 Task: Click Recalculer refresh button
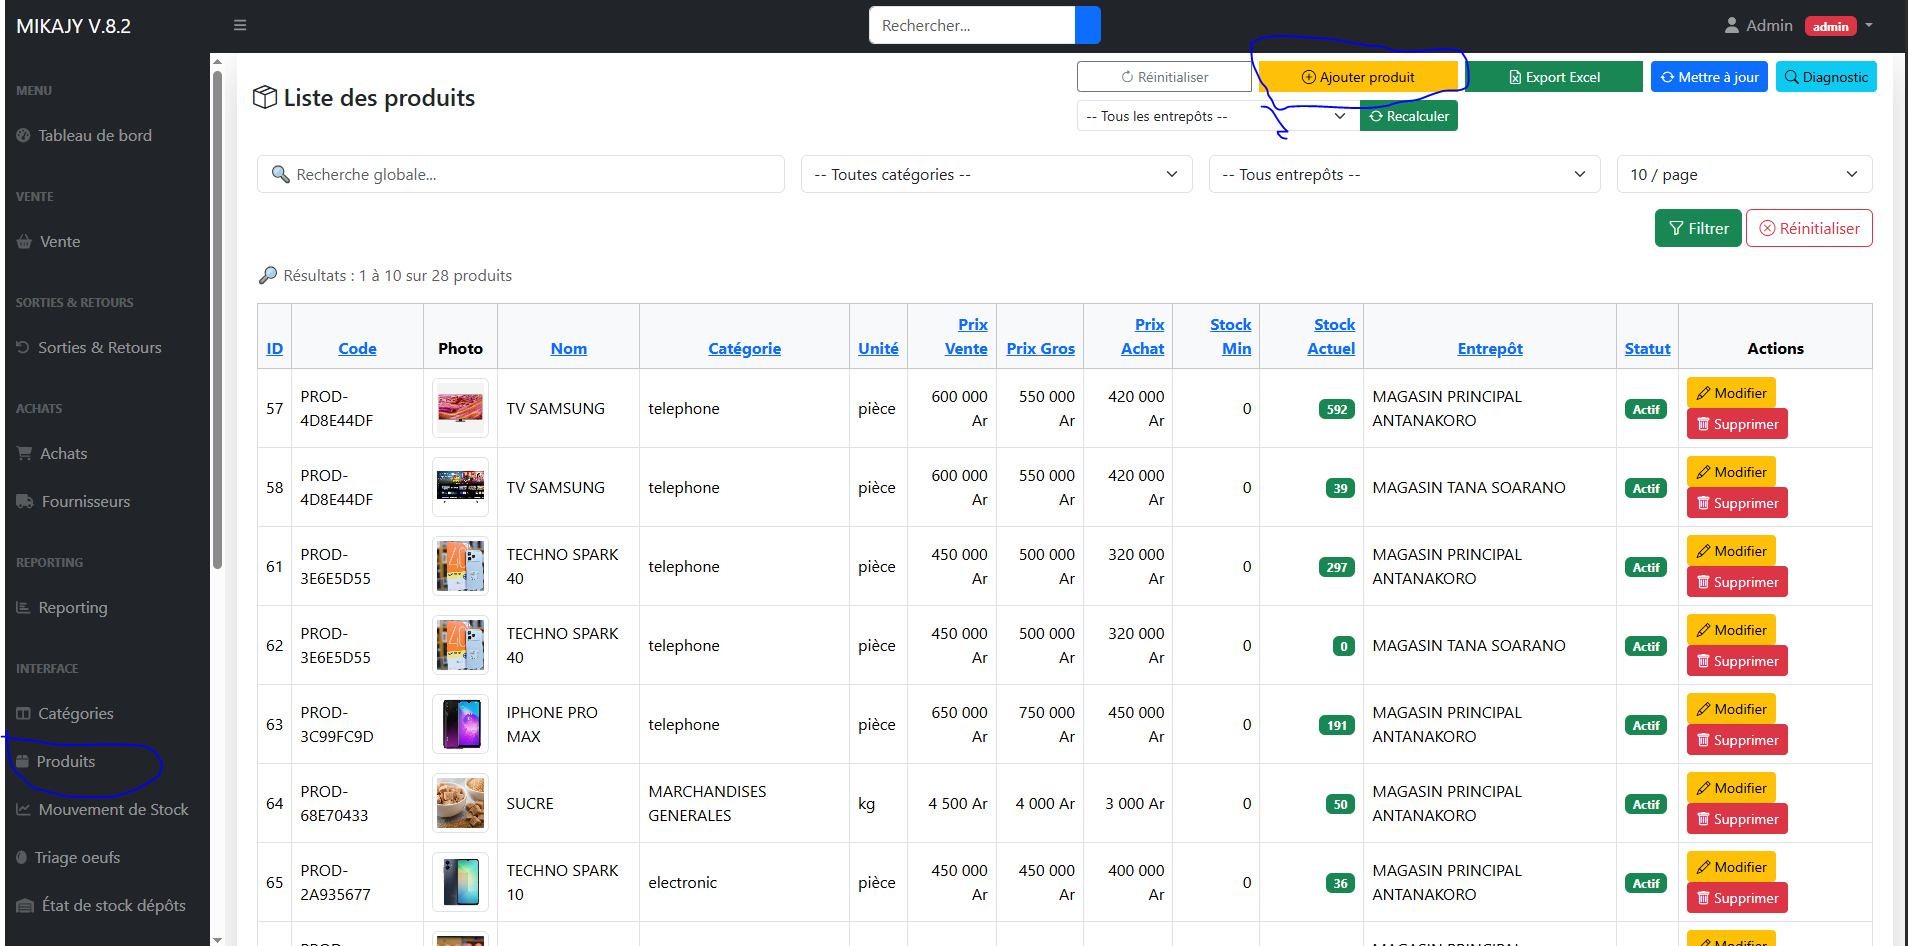click(1408, 116)
